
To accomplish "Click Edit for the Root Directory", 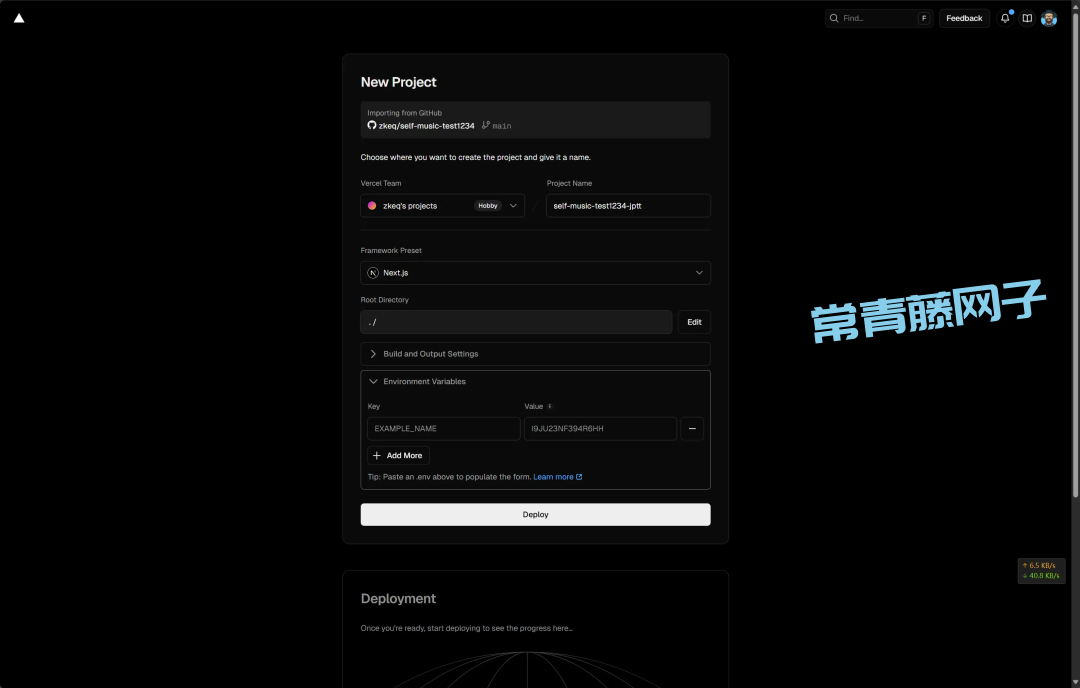I will 694,322.
